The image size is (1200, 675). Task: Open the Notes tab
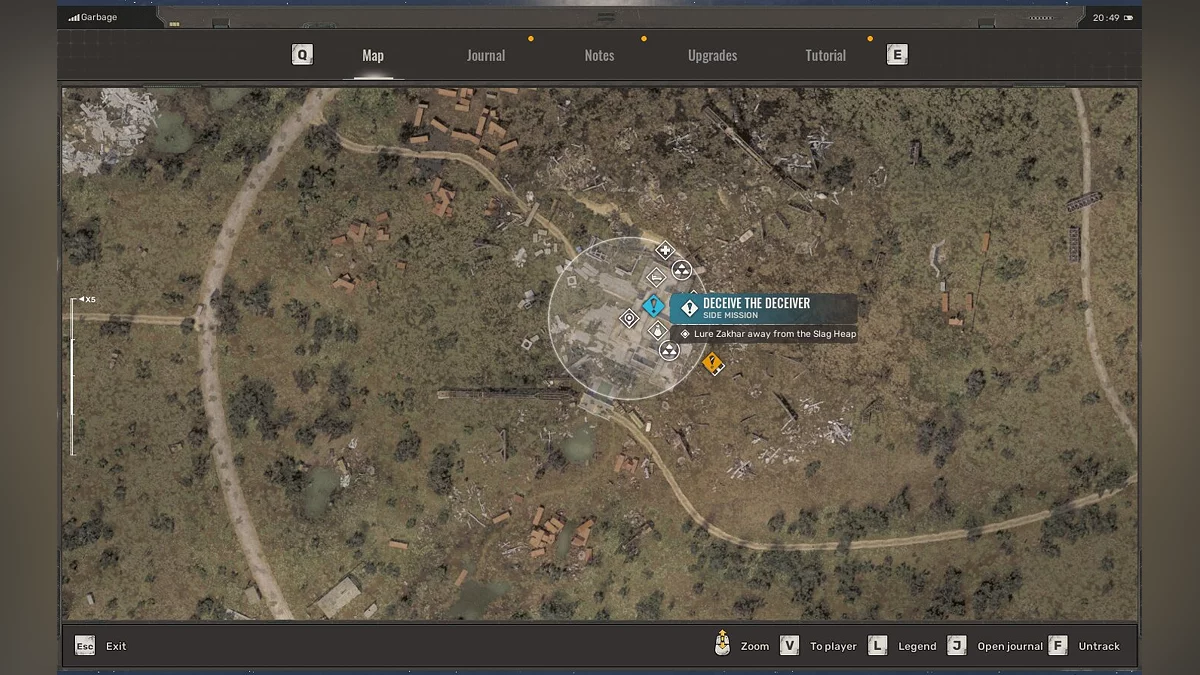coord(599,56)
